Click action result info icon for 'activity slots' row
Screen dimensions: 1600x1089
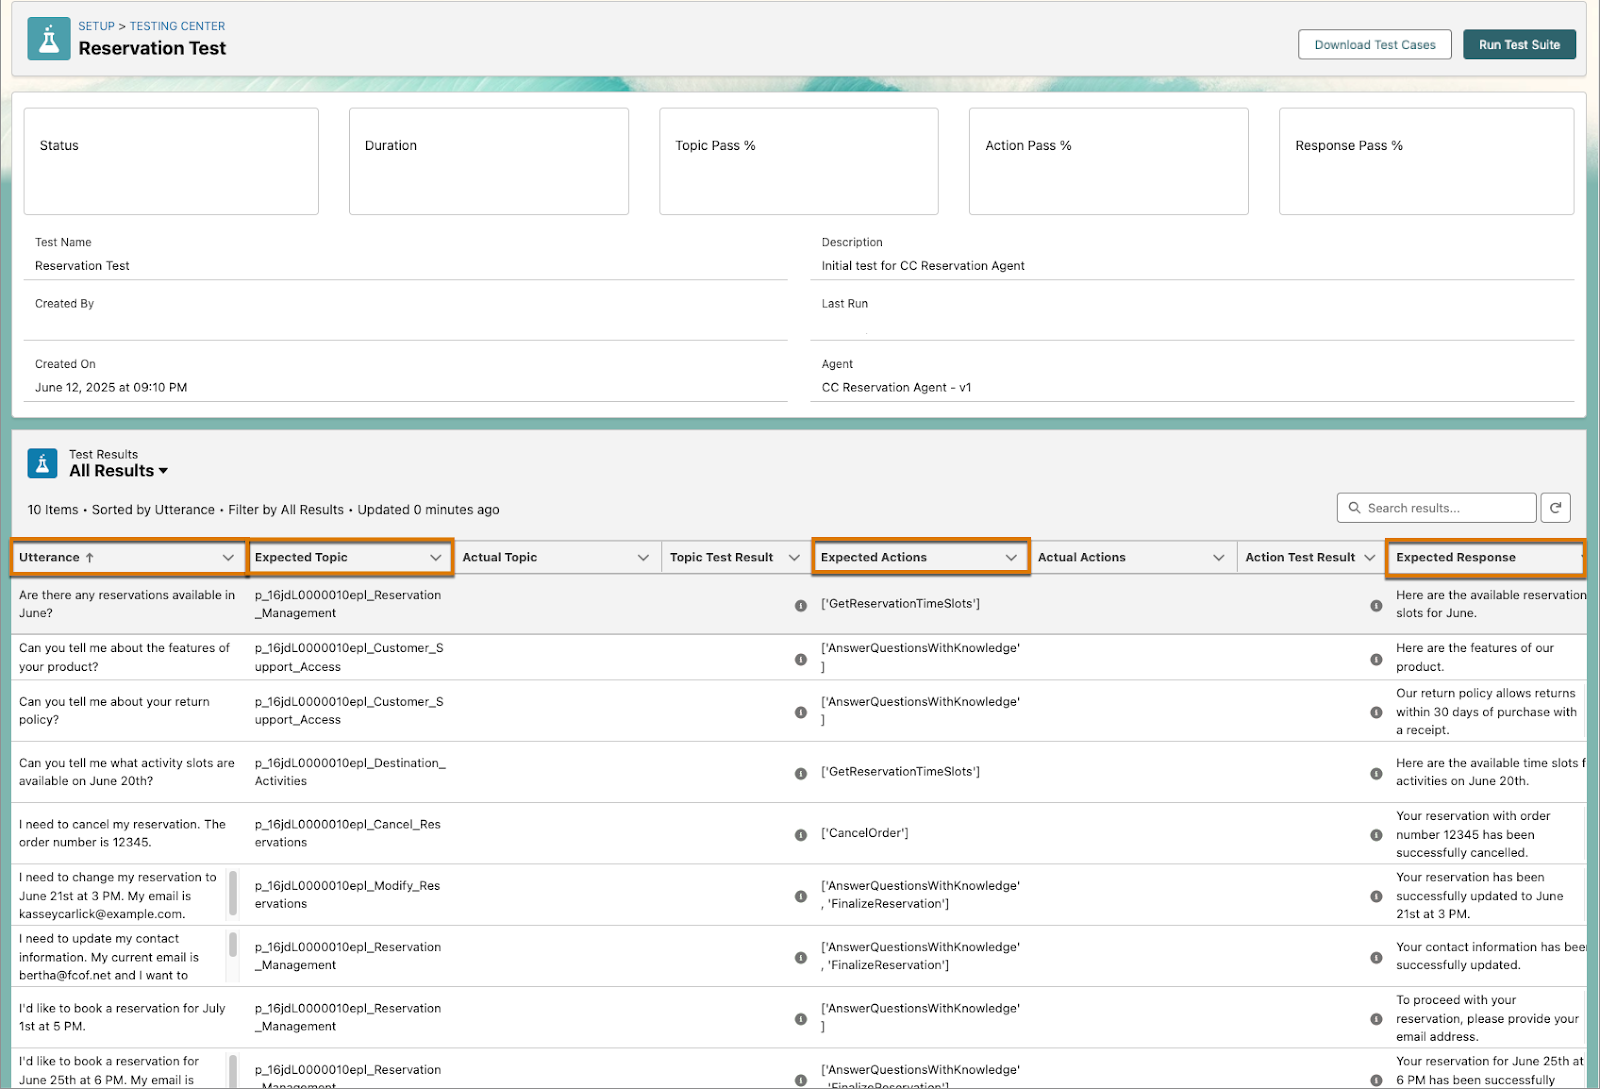point(1376,773)
